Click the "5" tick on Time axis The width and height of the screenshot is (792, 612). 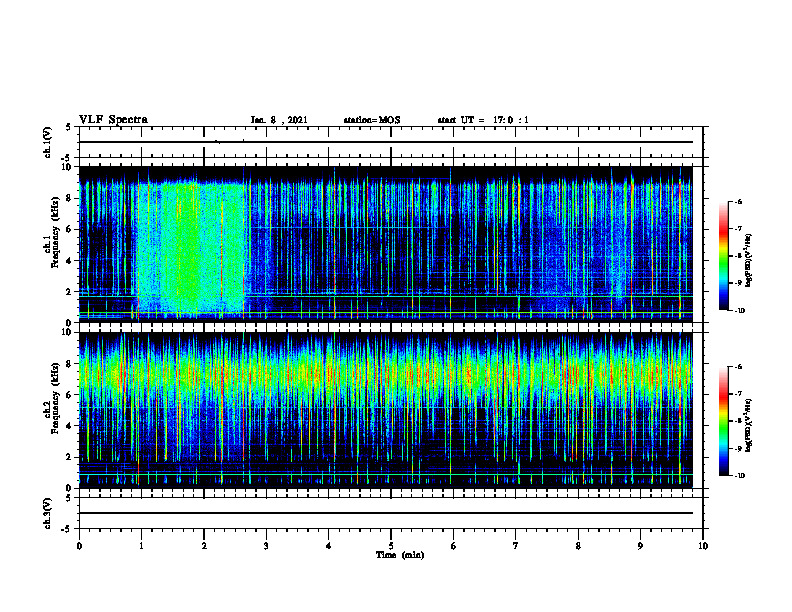391,546
